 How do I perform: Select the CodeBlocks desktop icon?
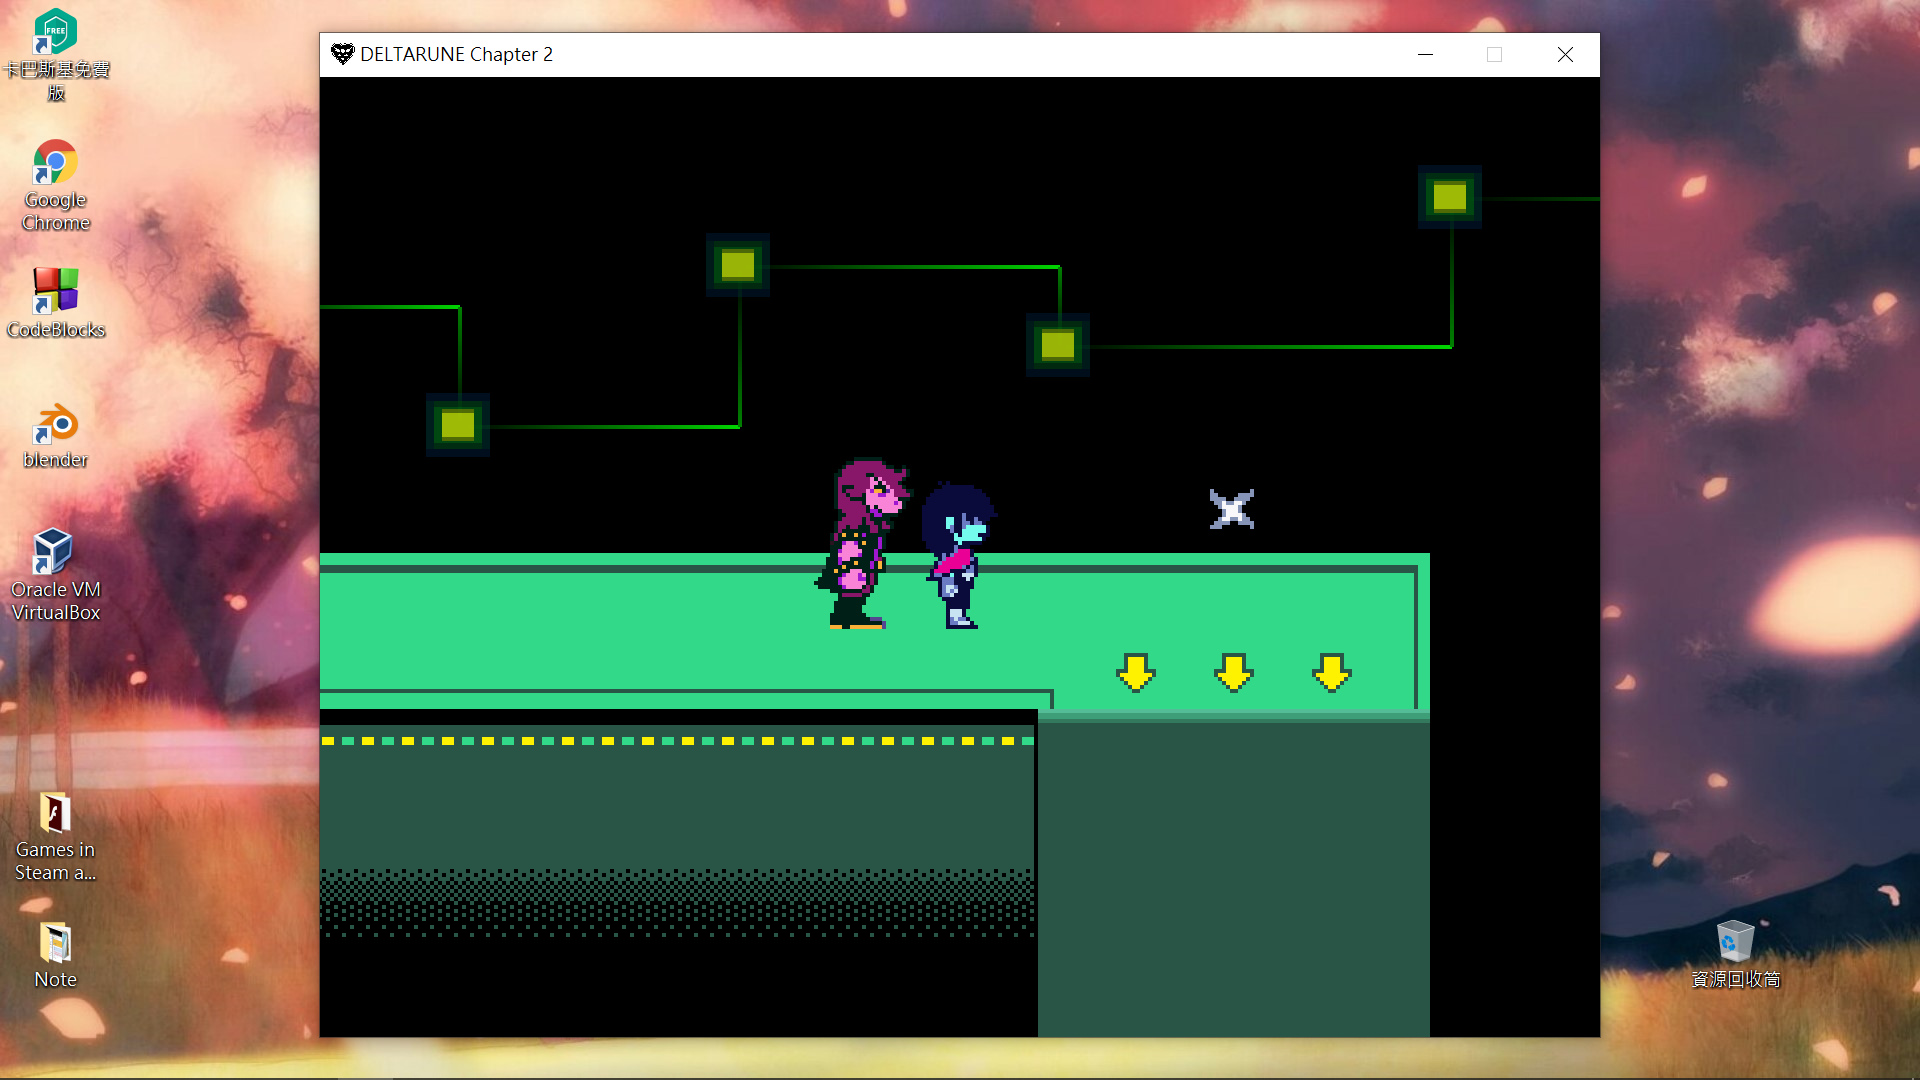56,303
